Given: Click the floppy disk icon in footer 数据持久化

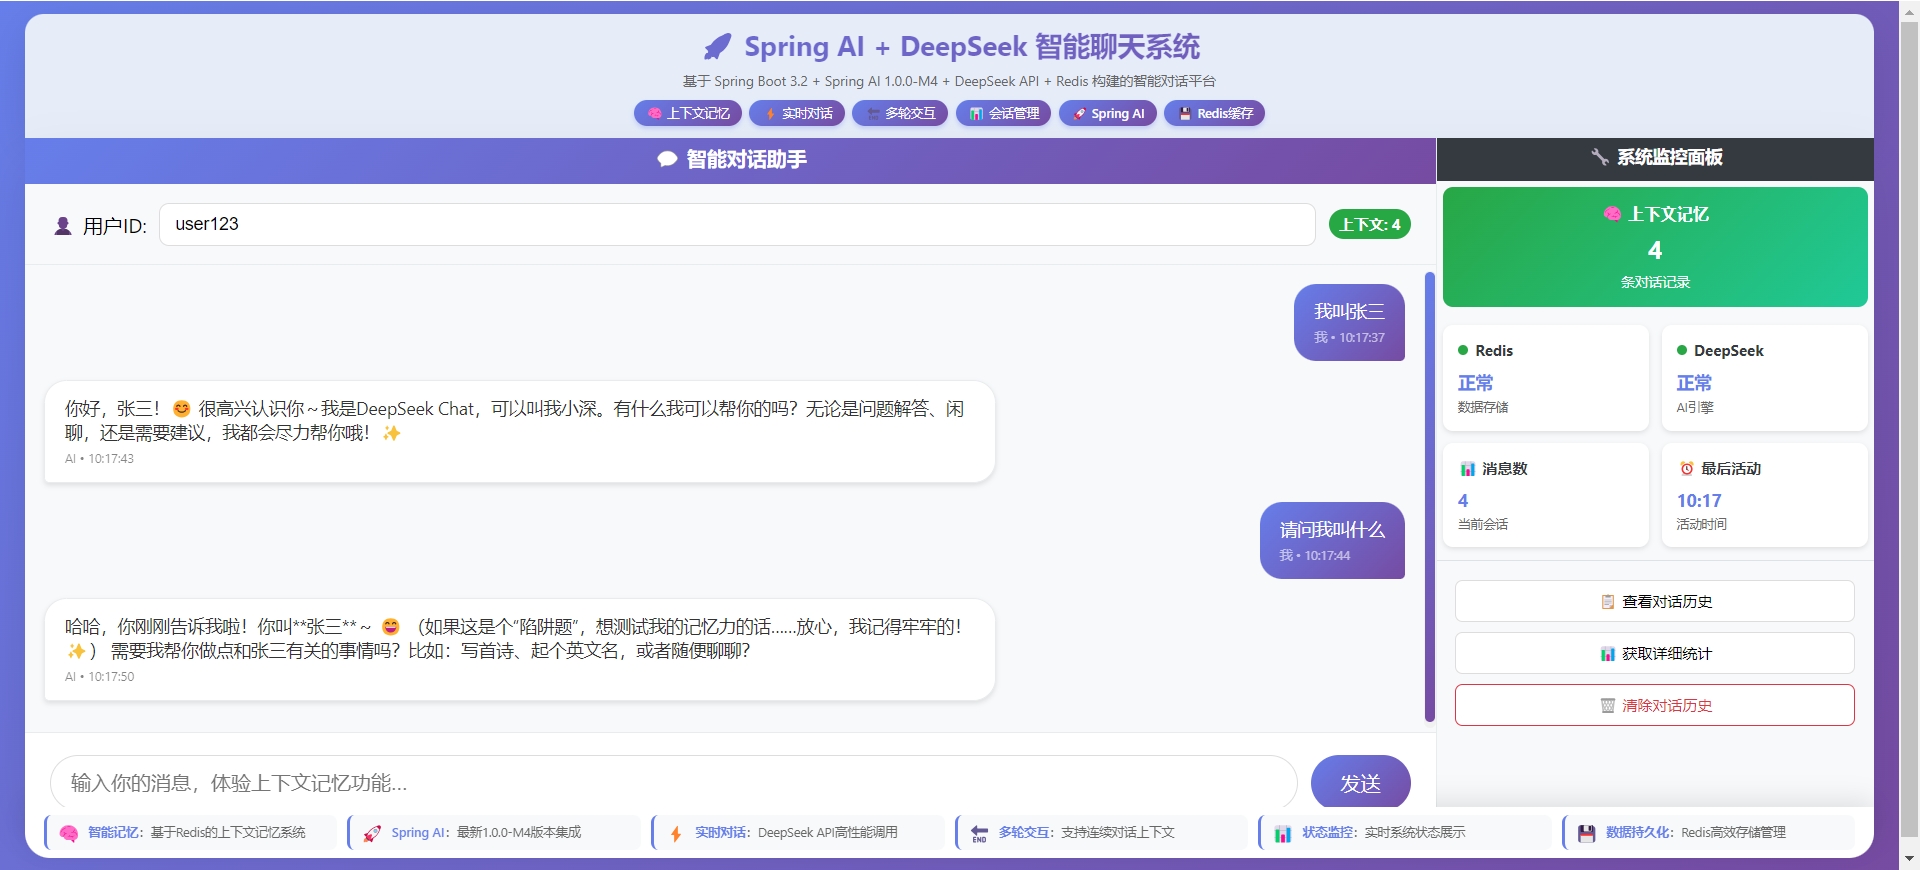Looking at the screenshot, I should [1586, 833].
